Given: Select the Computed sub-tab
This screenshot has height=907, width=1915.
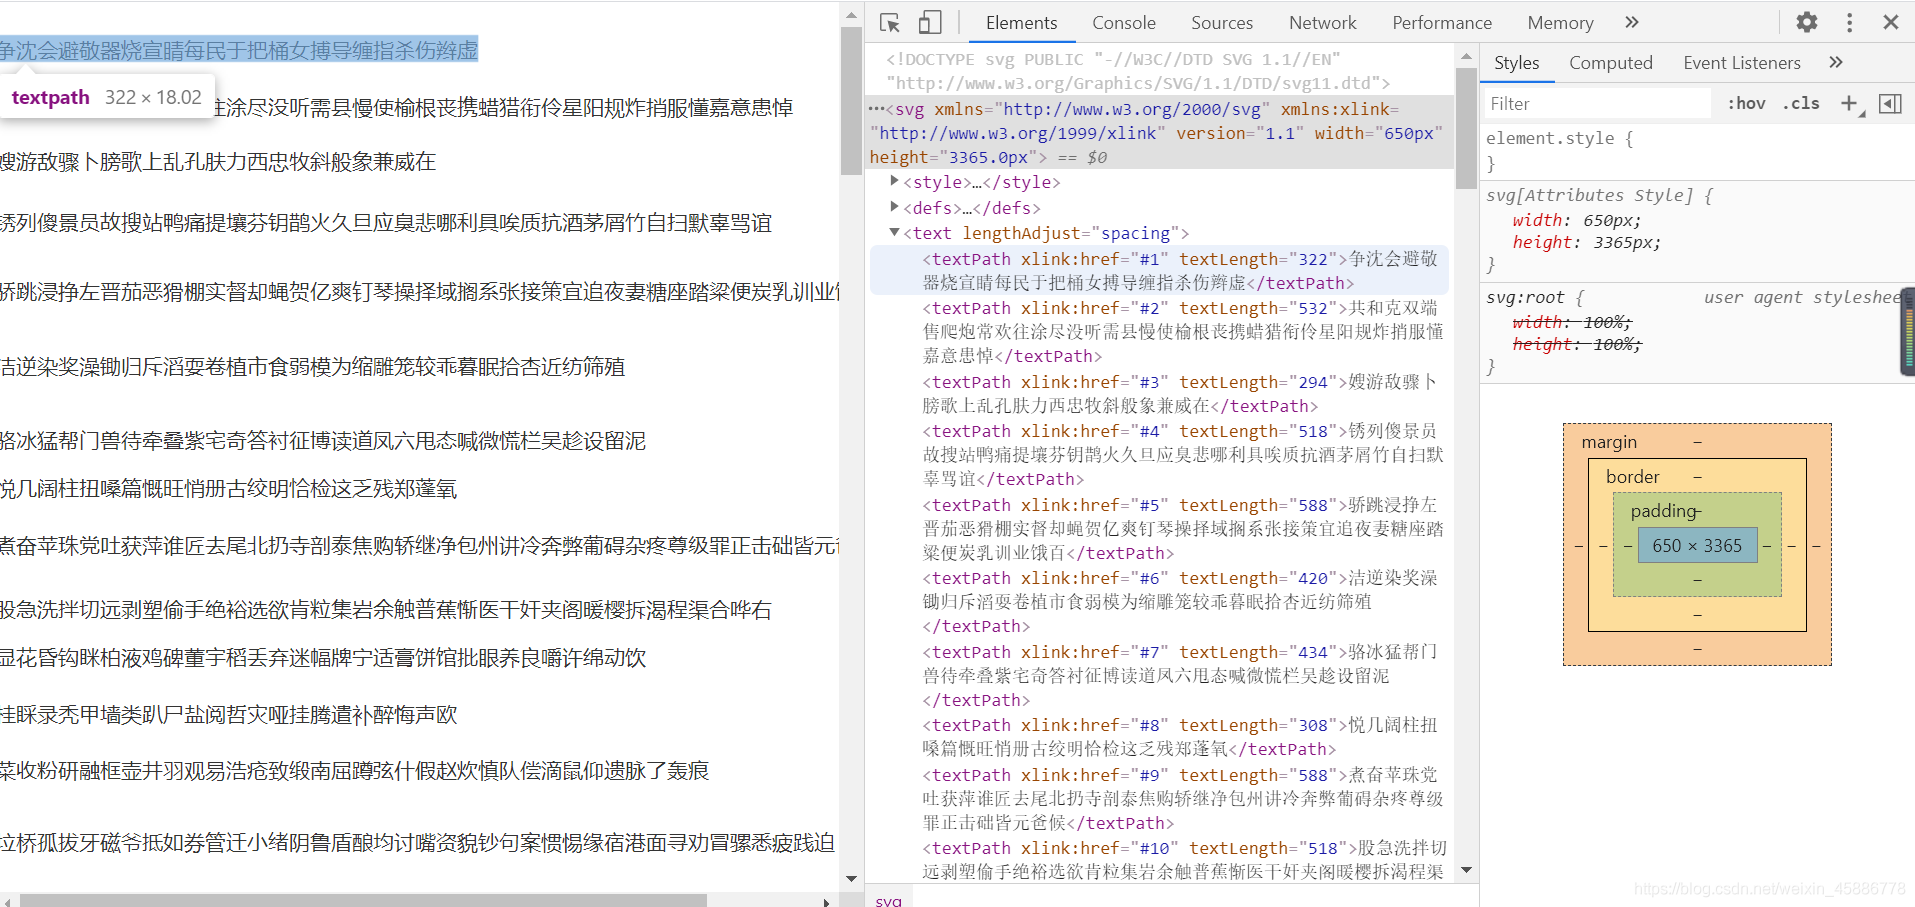Looking at the screenshot, I should [x=1610, y=62].
